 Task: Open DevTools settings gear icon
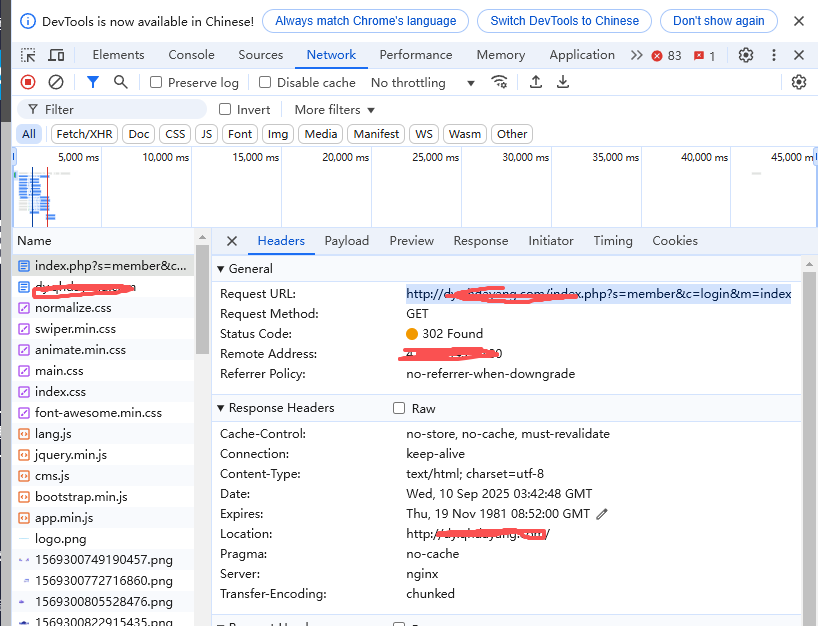746,55
